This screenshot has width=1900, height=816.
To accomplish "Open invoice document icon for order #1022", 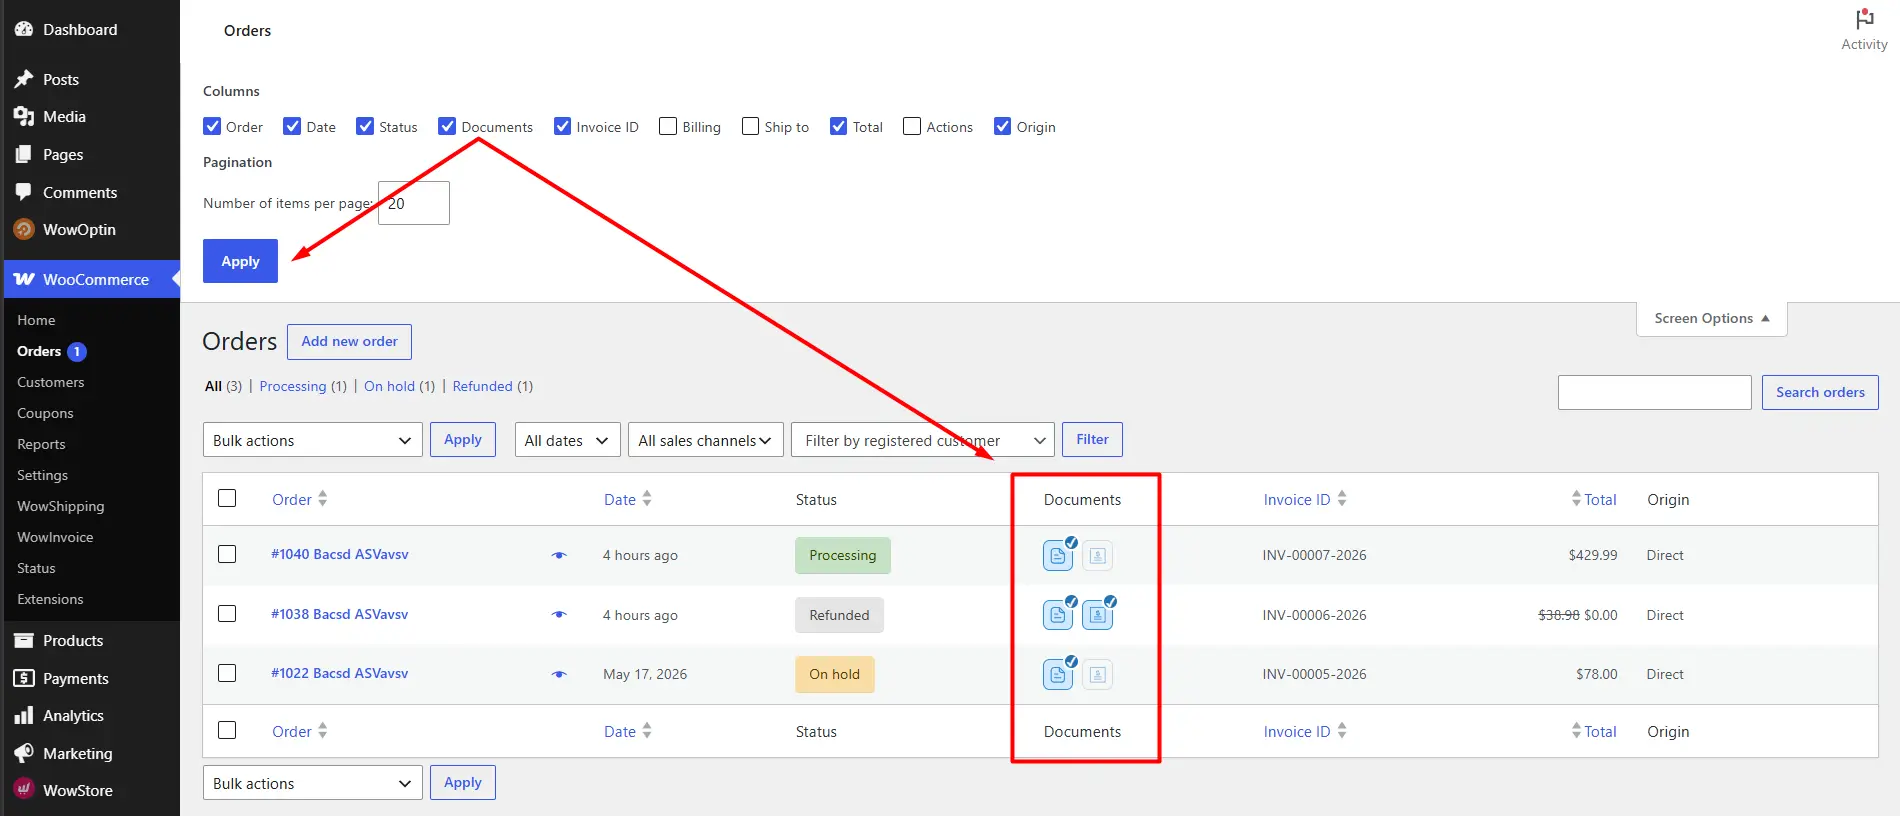I will tap(1058, 674).
